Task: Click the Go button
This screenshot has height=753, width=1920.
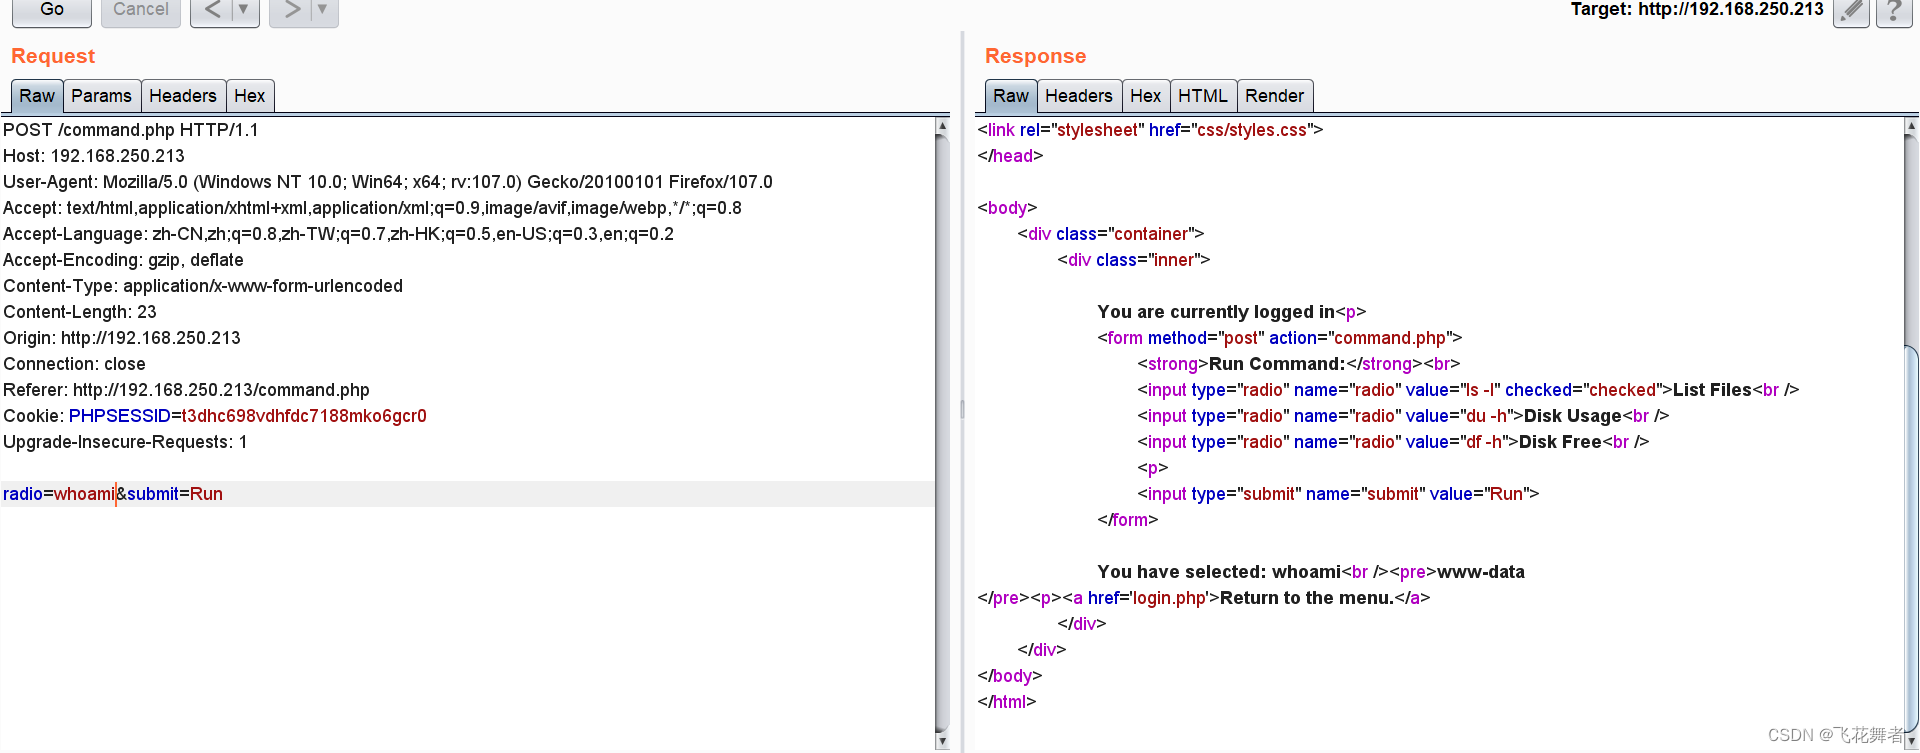Action: (52, 10)
